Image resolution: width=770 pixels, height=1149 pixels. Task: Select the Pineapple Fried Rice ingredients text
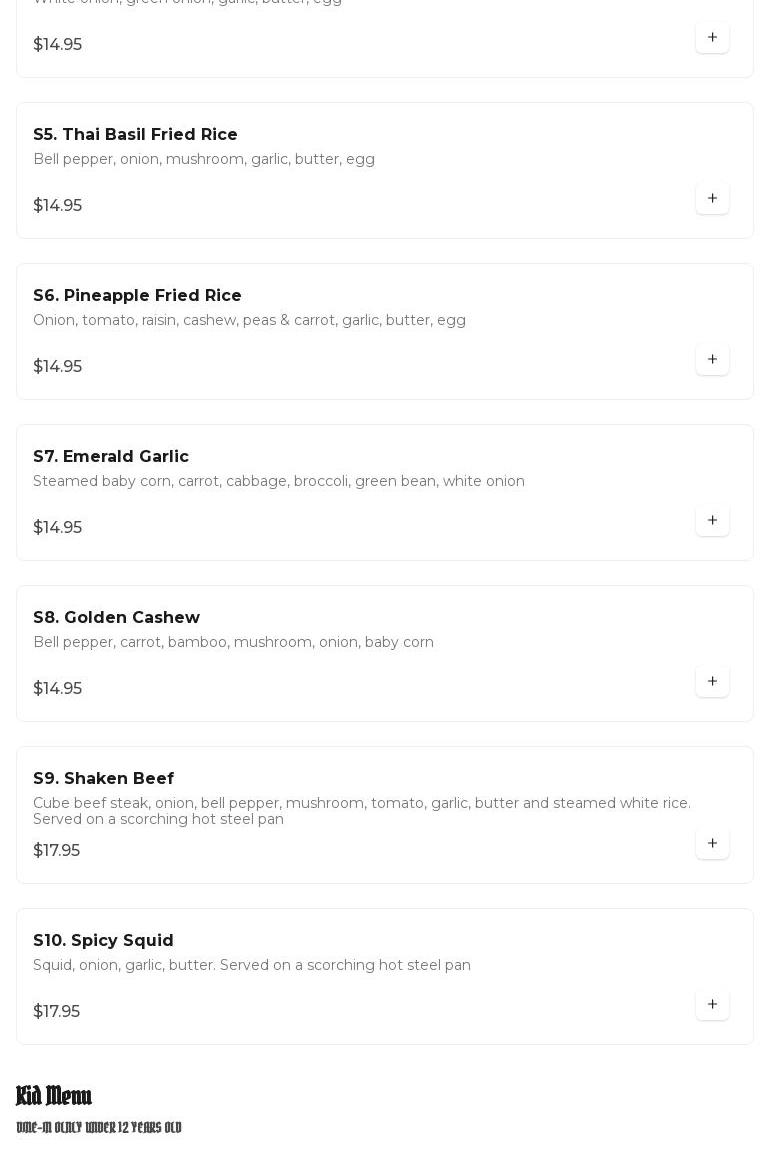(249, 320)
